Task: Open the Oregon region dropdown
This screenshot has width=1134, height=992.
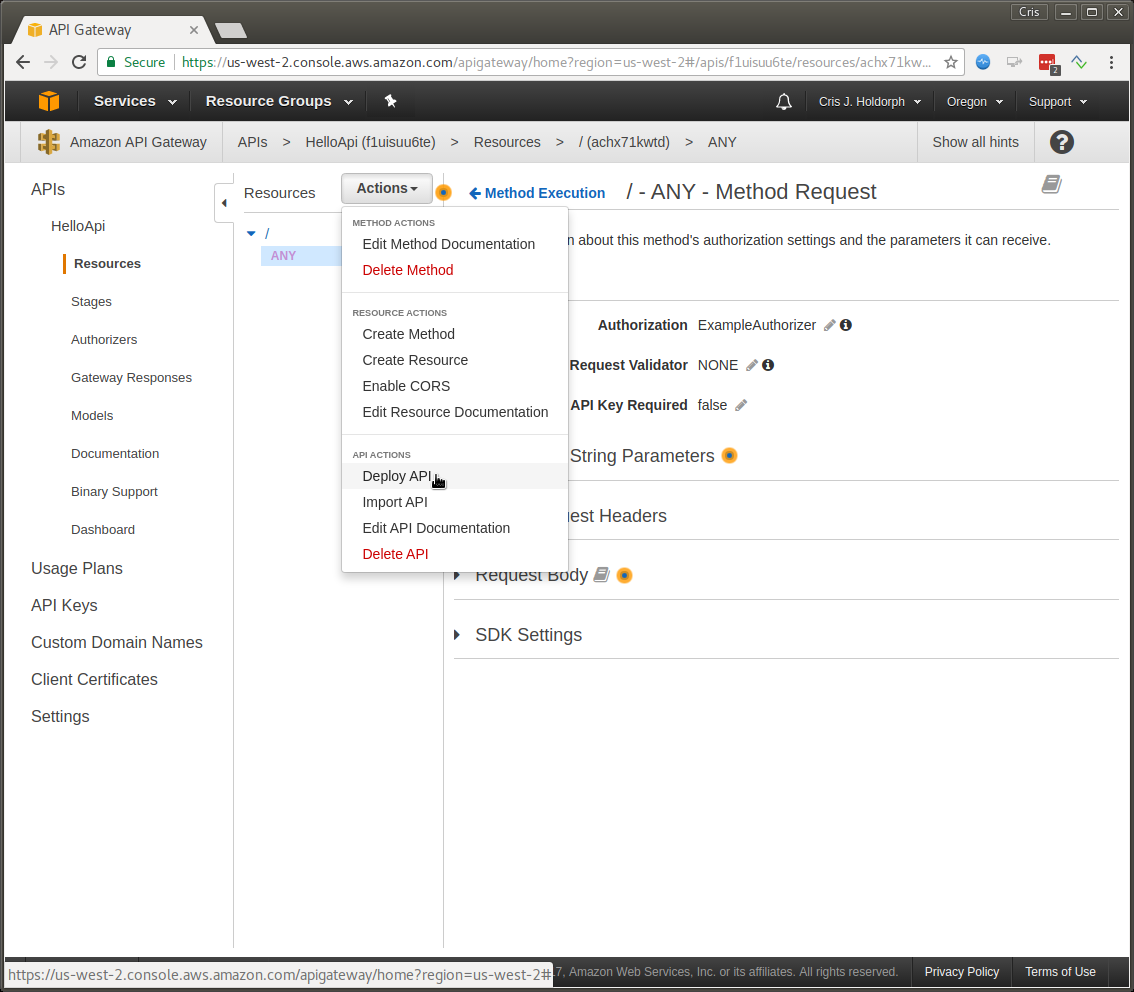Action: pos(975,102)
